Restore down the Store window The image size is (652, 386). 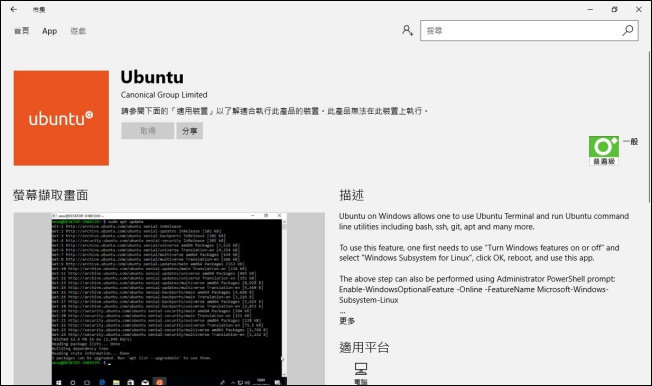pyautogui.click(x=615, y=9)
